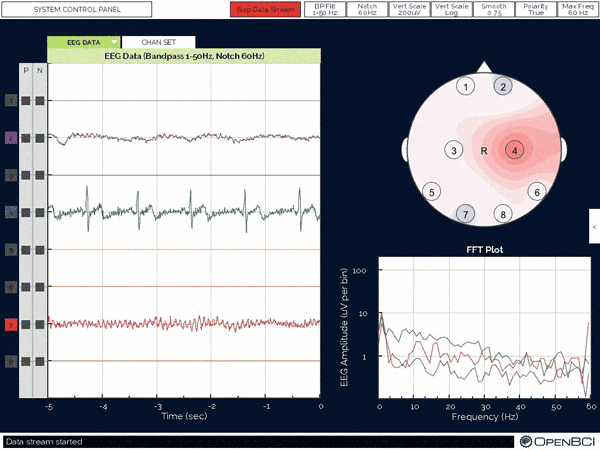Toggle channel 6 N impedance square
Viewport: 600px width, 450px height.
point(40,287)
